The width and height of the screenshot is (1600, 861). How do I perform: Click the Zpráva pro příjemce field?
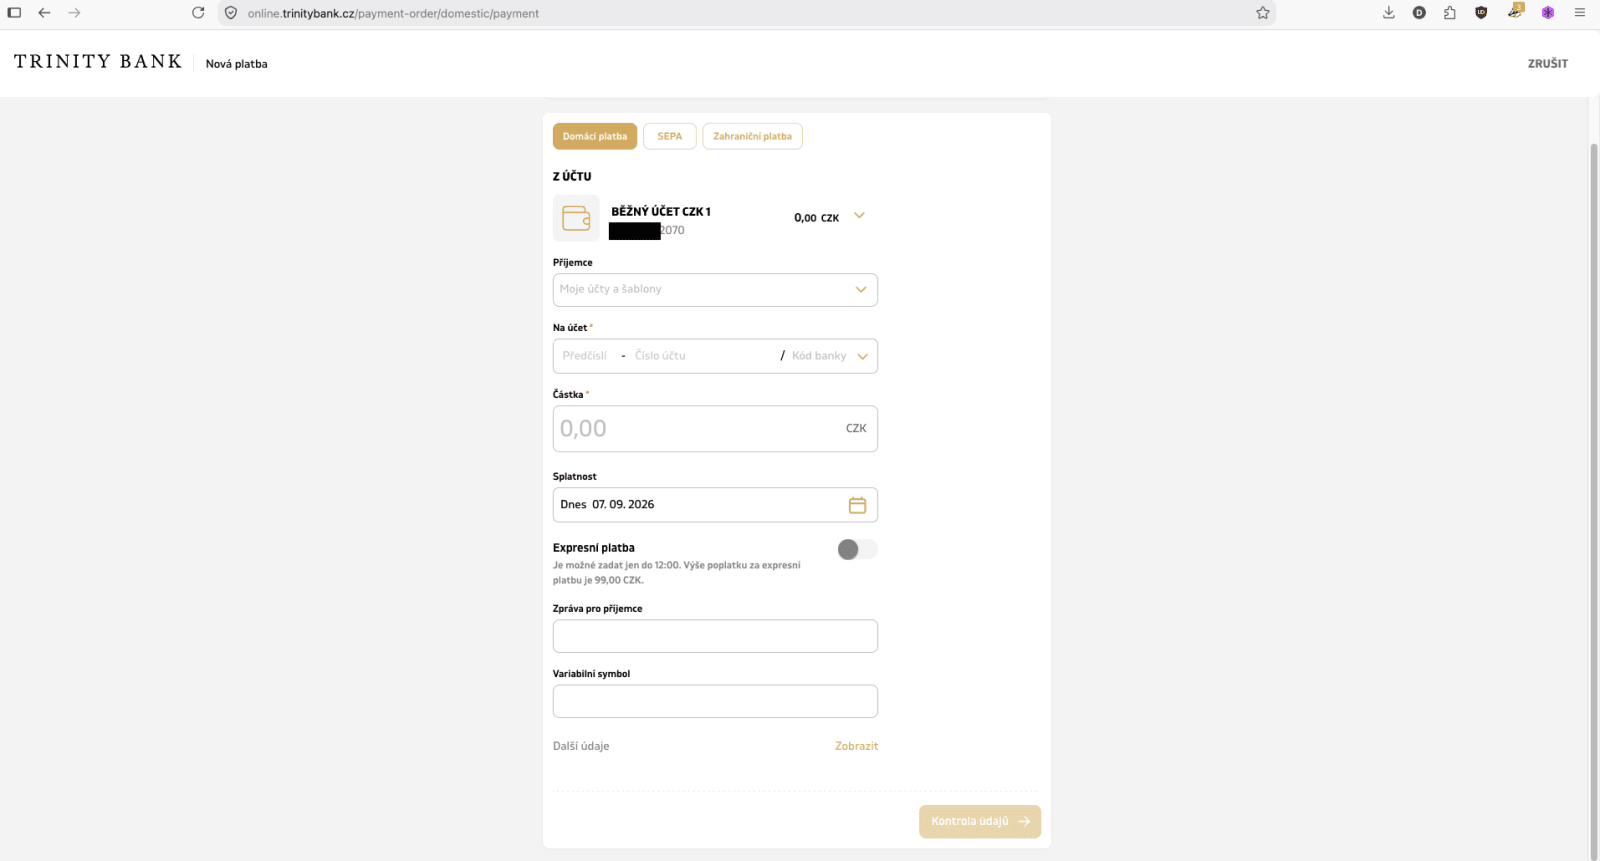715,636
